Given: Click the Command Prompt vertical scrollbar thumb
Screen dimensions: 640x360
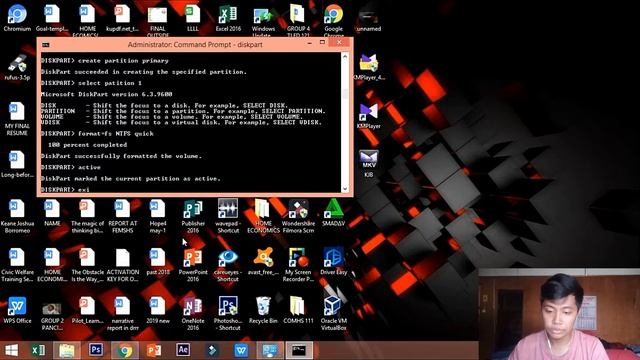Looking at the screenshot, I should pyautogui.click(x=345, y=94).
